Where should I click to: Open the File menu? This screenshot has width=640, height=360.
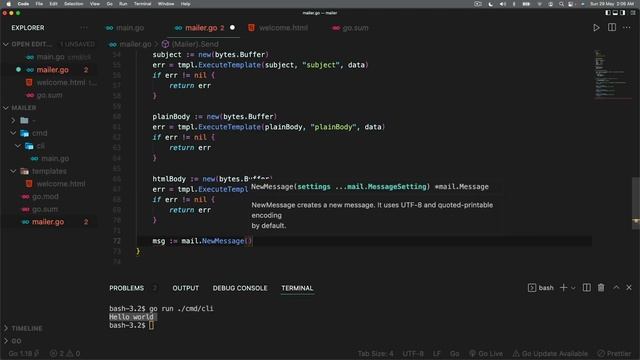[x=39, y=4]
